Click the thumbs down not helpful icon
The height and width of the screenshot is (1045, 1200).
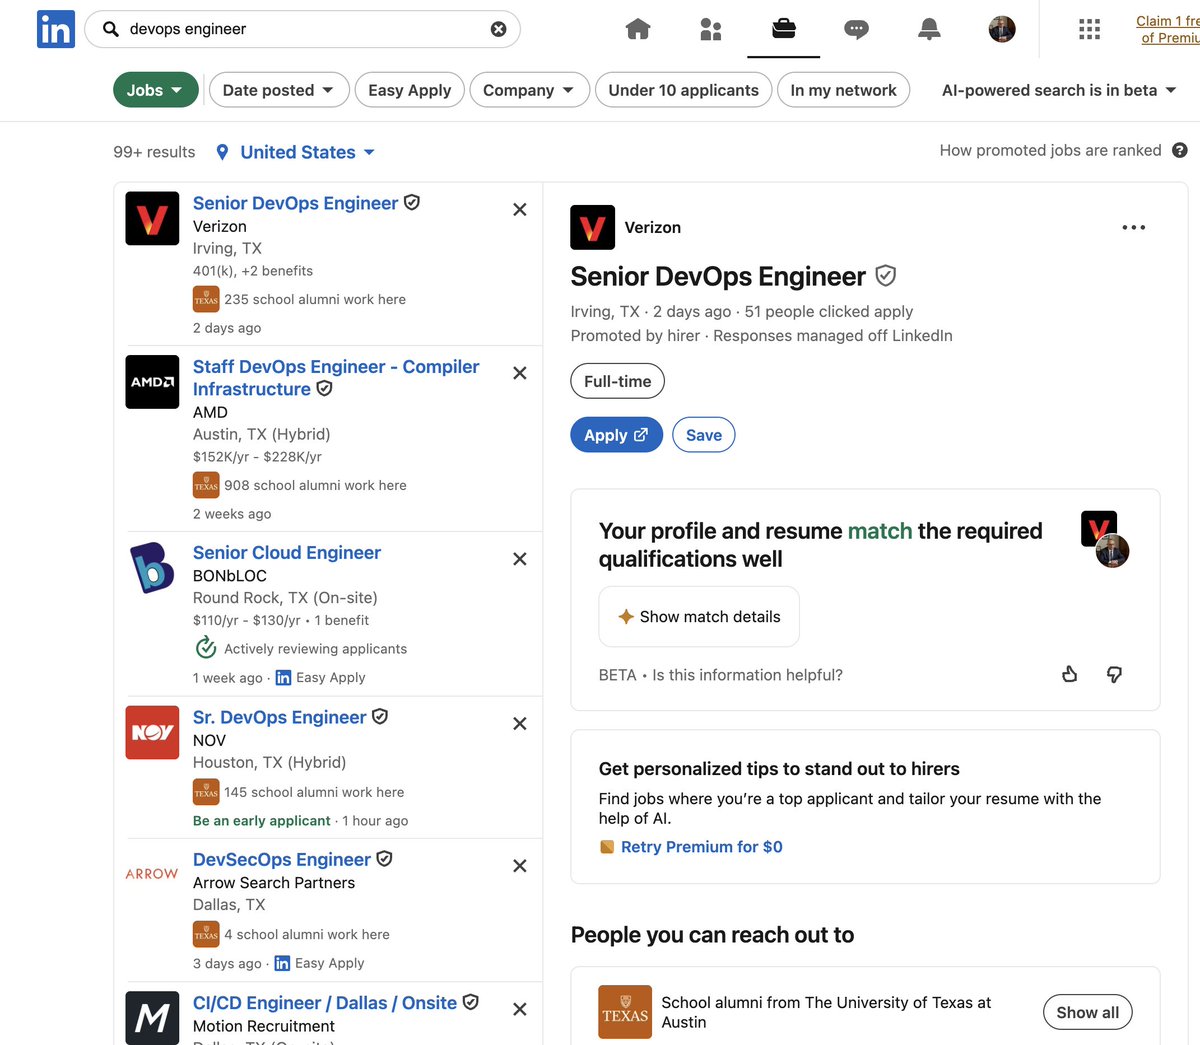[x=1114, y=674]
